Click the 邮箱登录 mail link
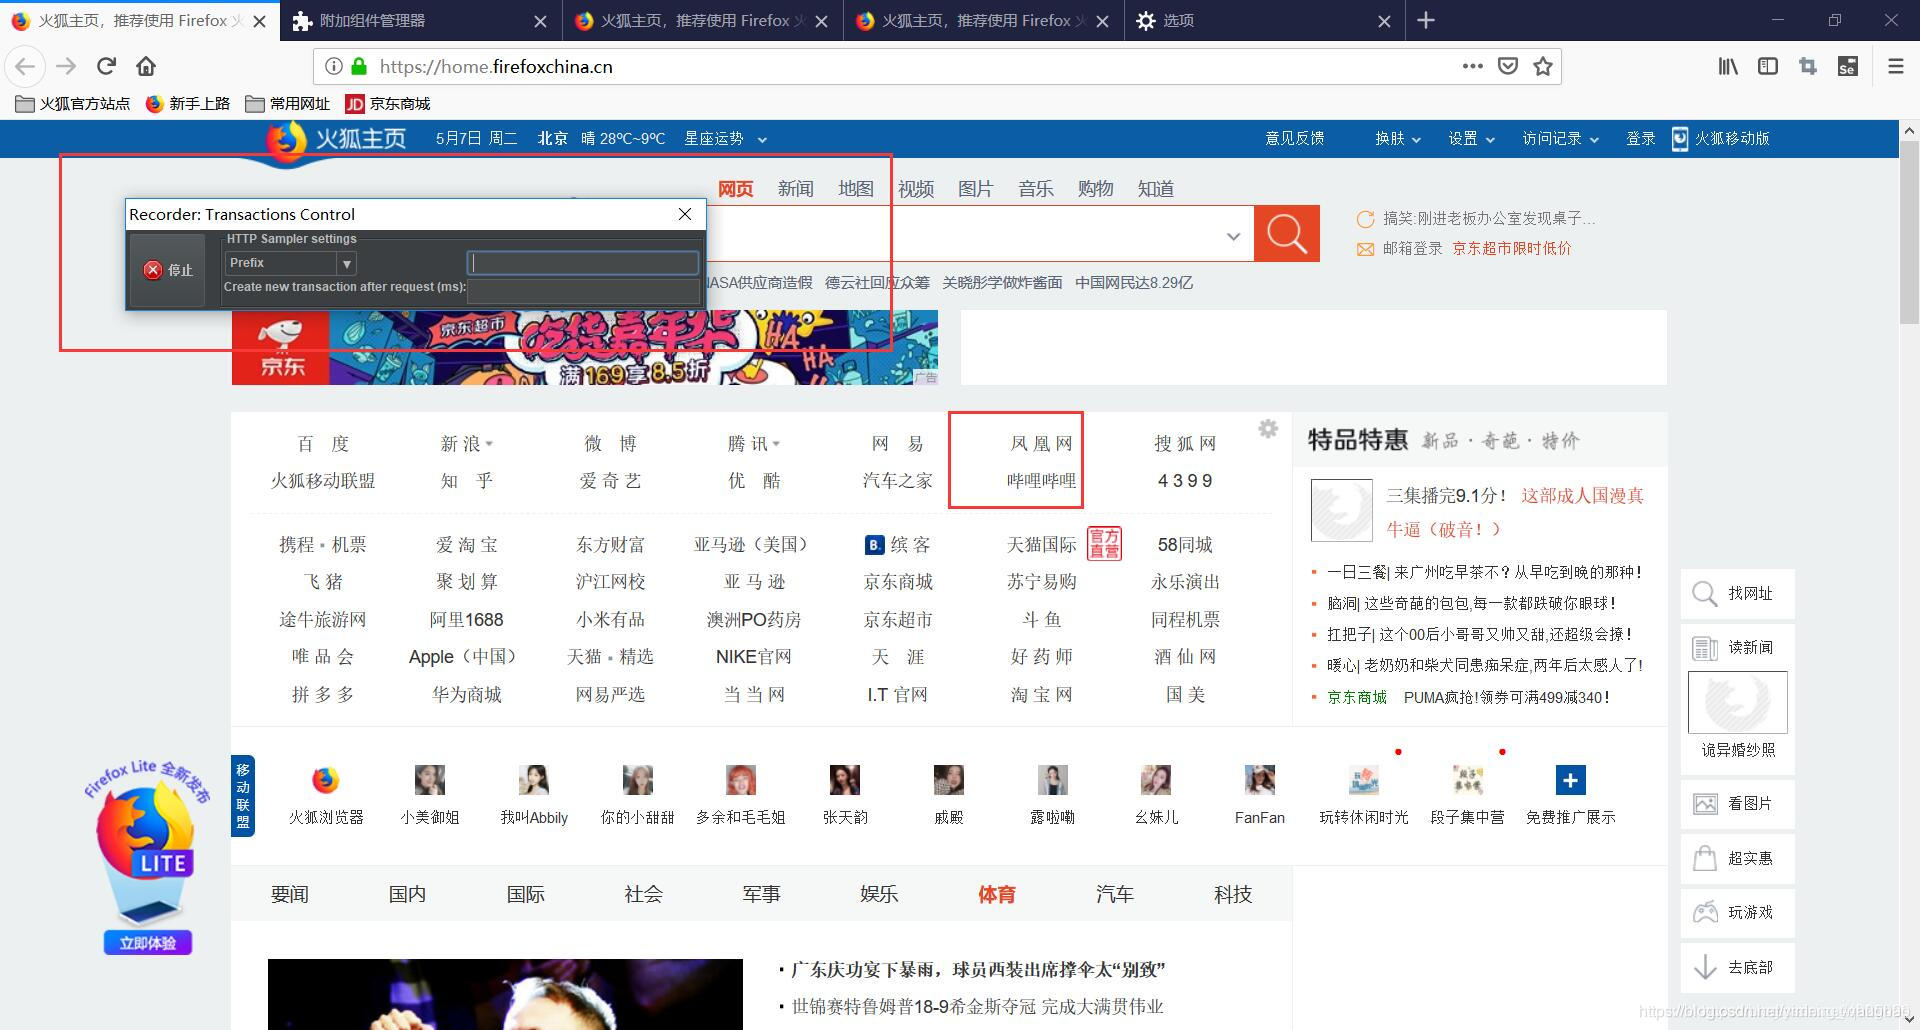 tap(1412, 248)
